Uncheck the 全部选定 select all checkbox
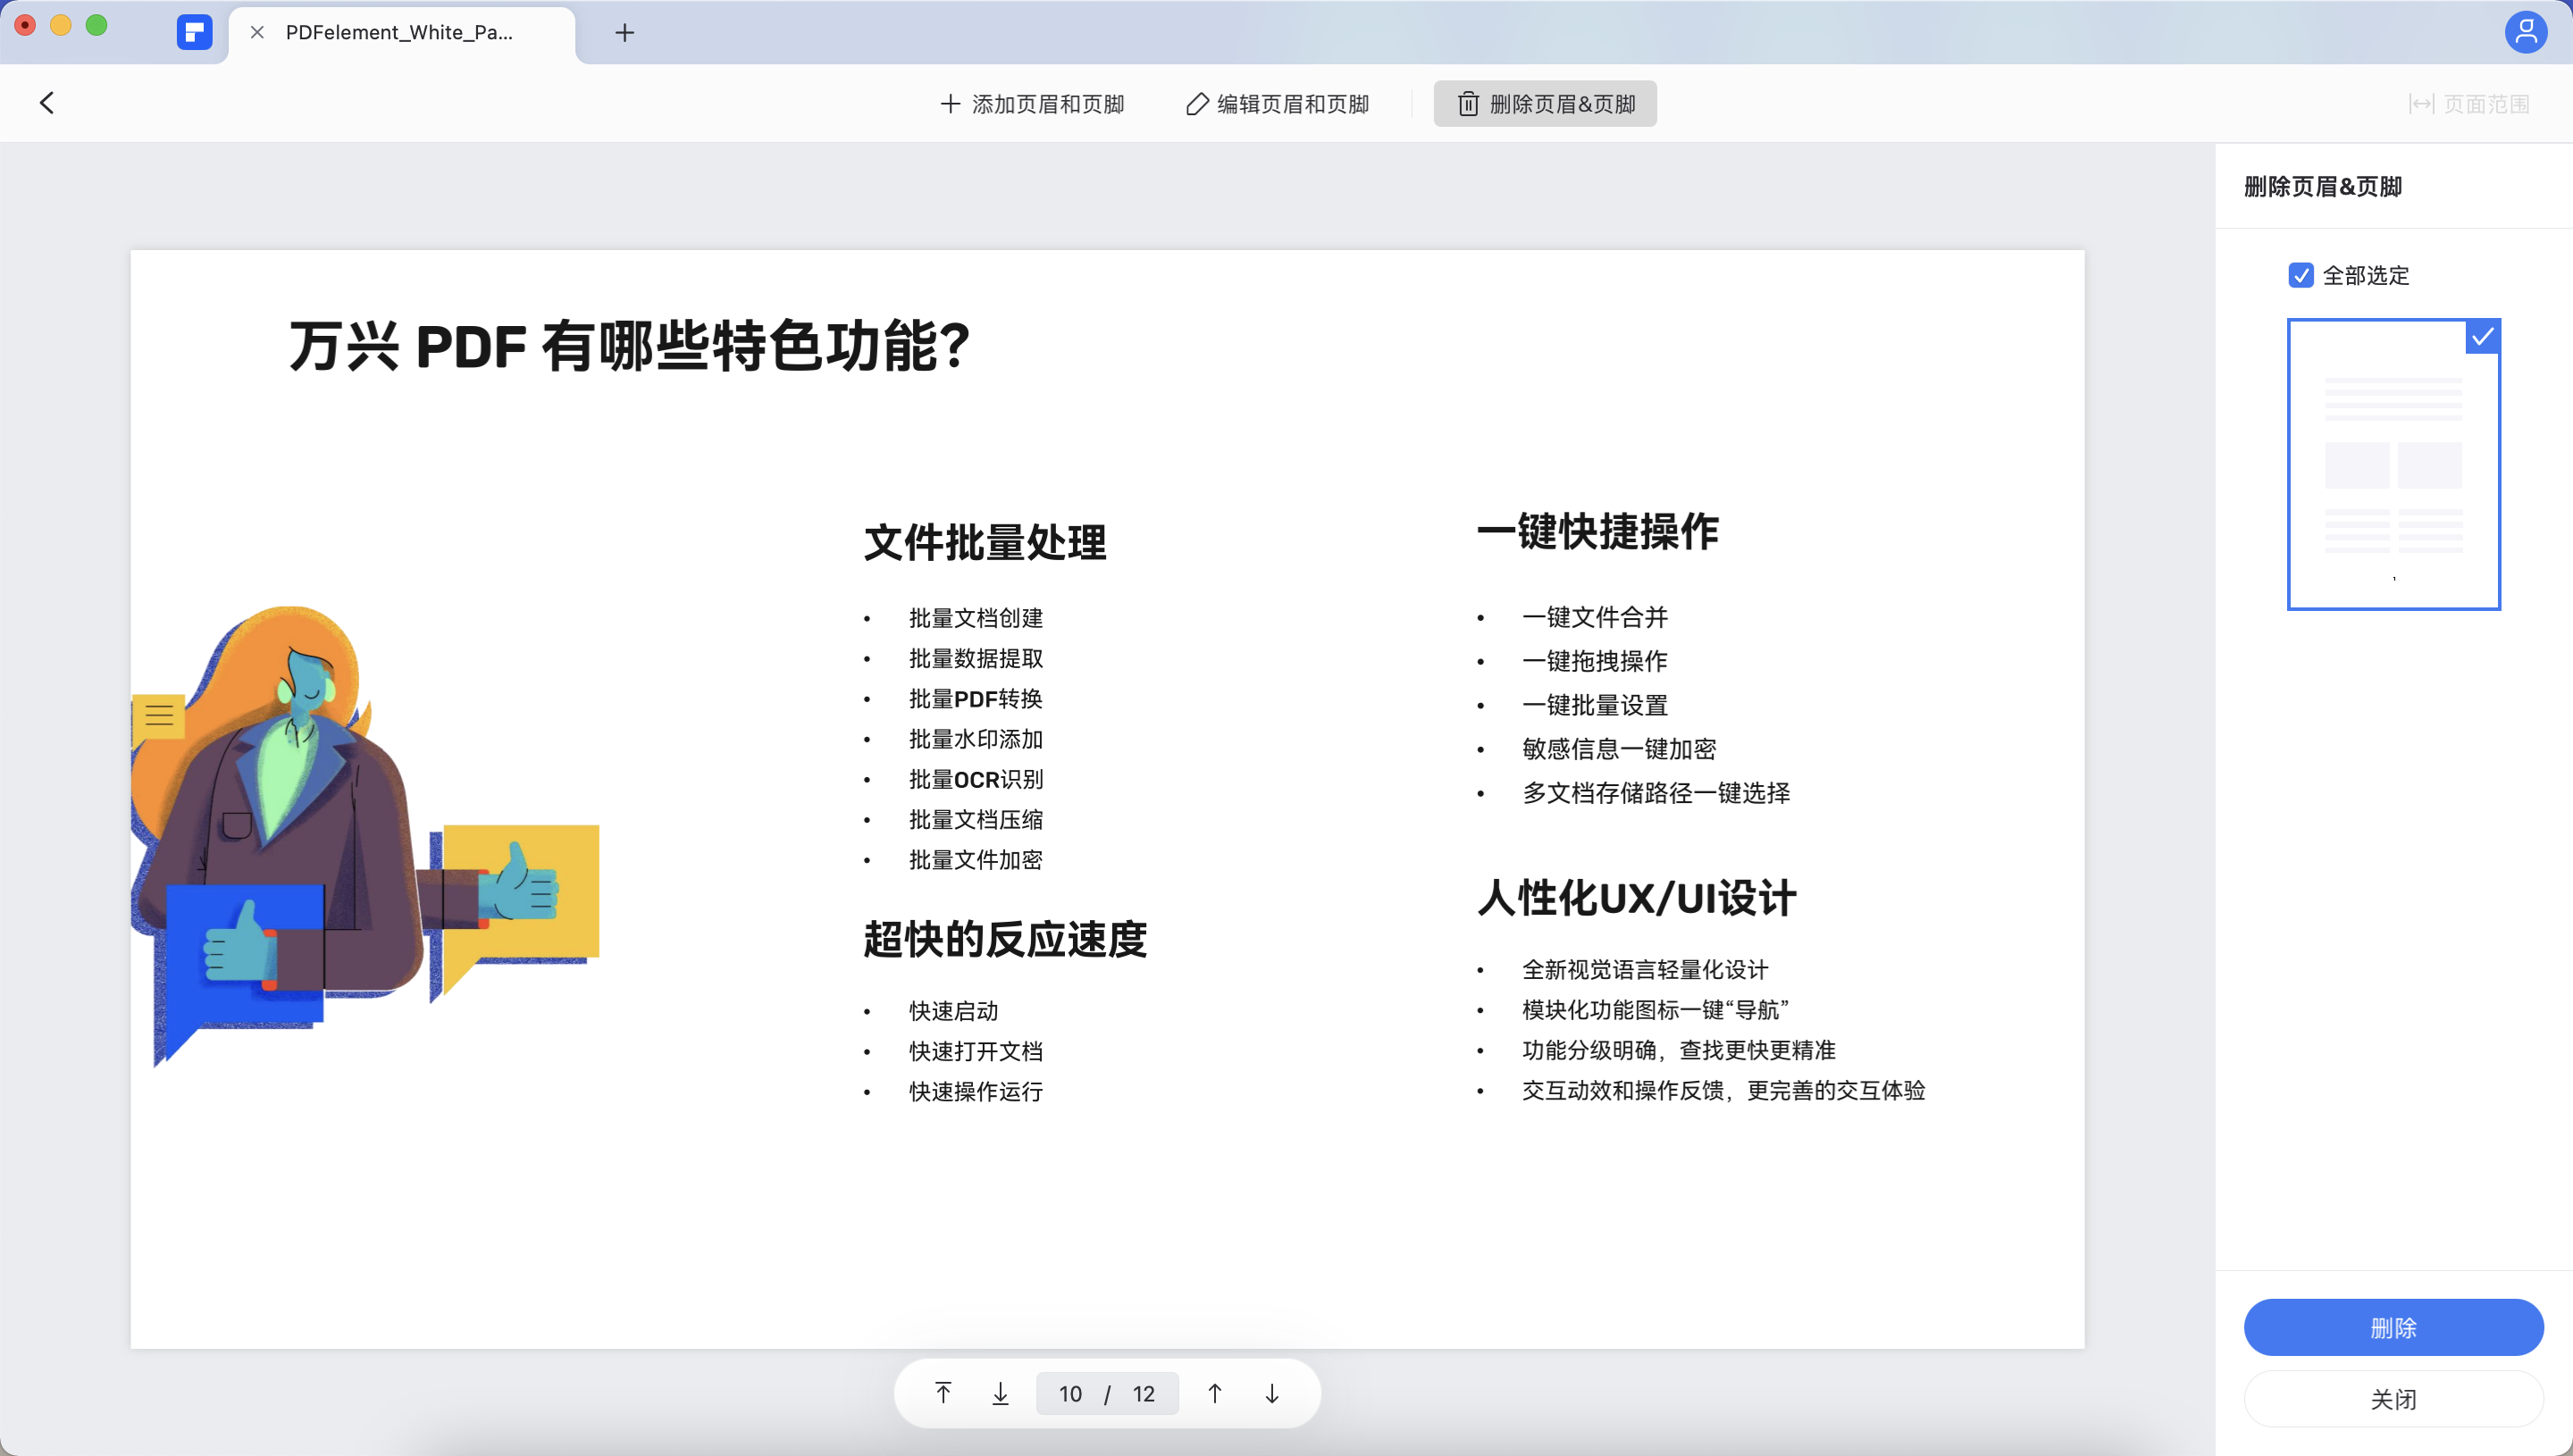 tap(2302, 274)
